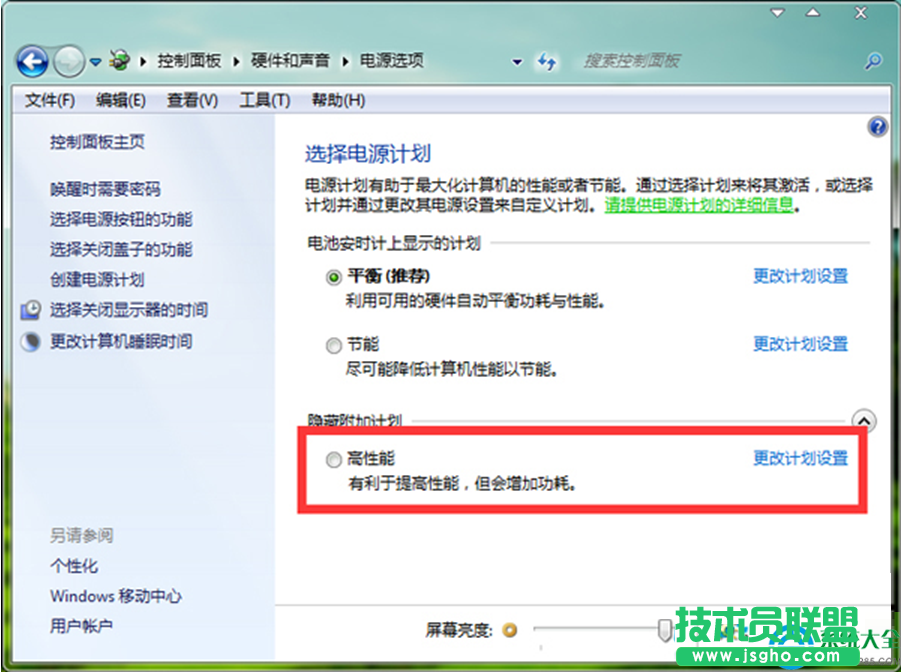
Task: Click the sleep timer icon beside 更改计算机睡眠时间
Action: [29, 340]
